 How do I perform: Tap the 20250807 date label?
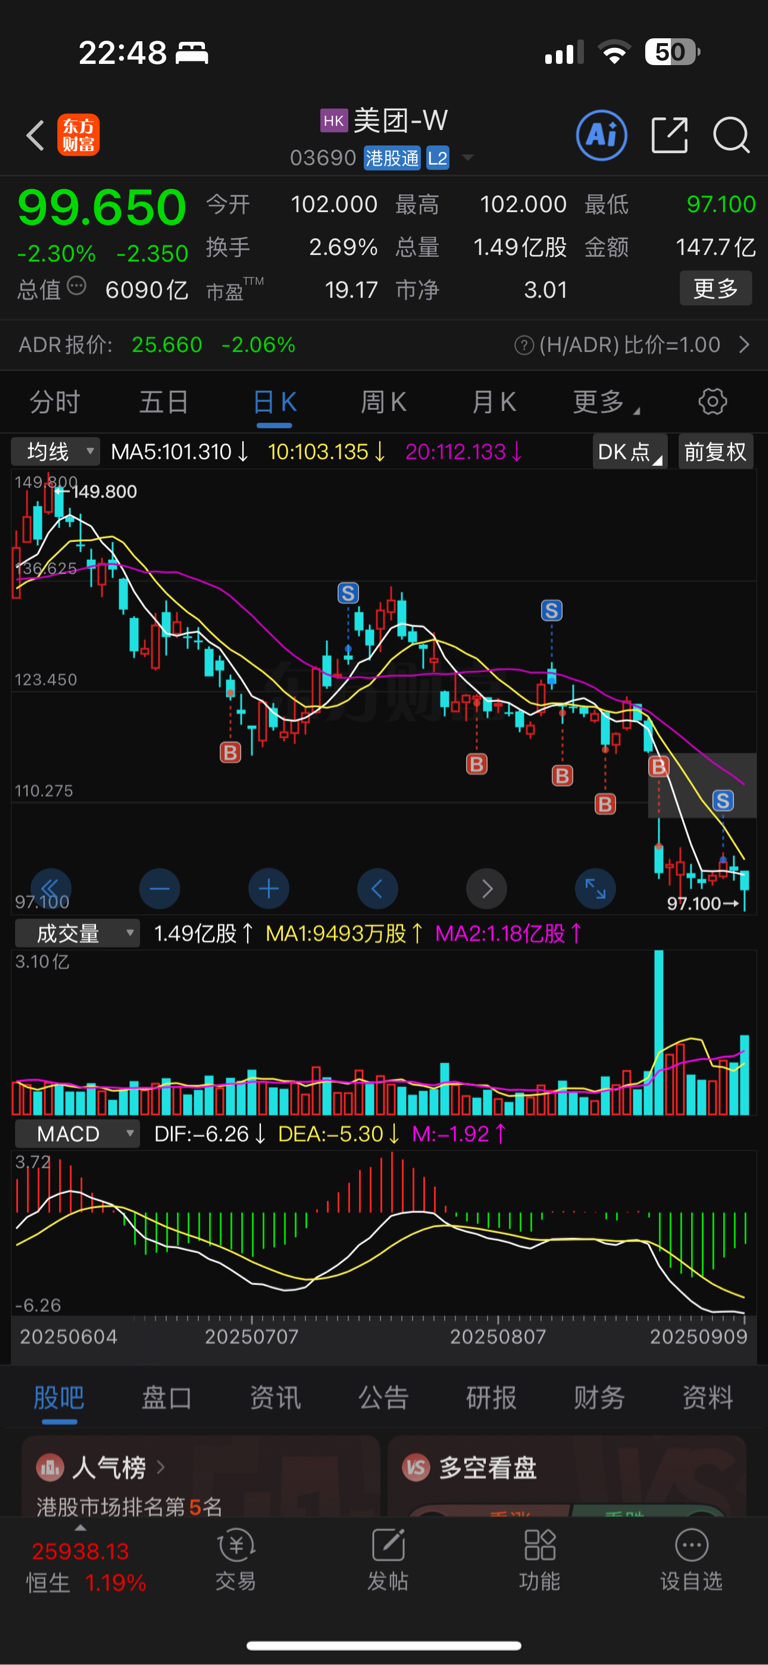coord(498,1337)
